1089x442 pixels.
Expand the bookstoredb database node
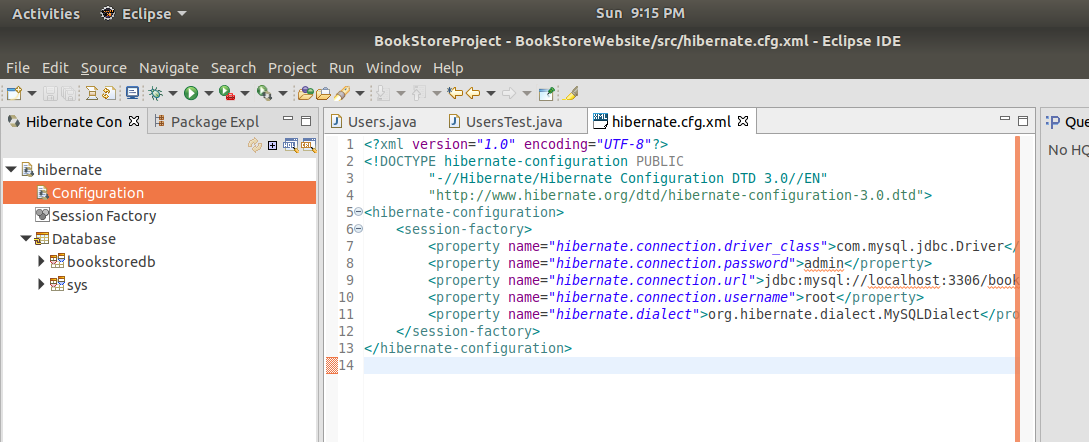tap(41, 262)
